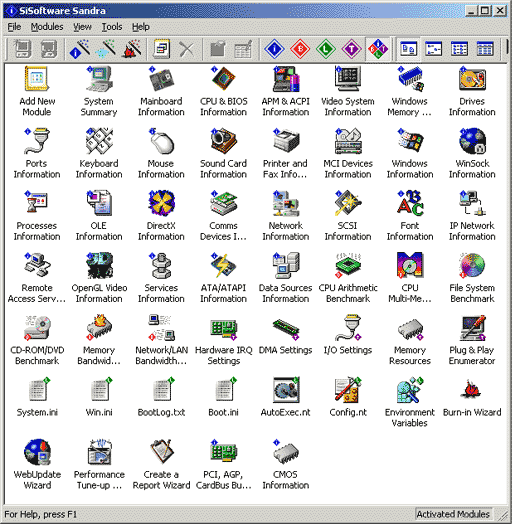Viewport: 512px width, 524px height.
Task: Open the Tools menu
Action: (112, 27)
